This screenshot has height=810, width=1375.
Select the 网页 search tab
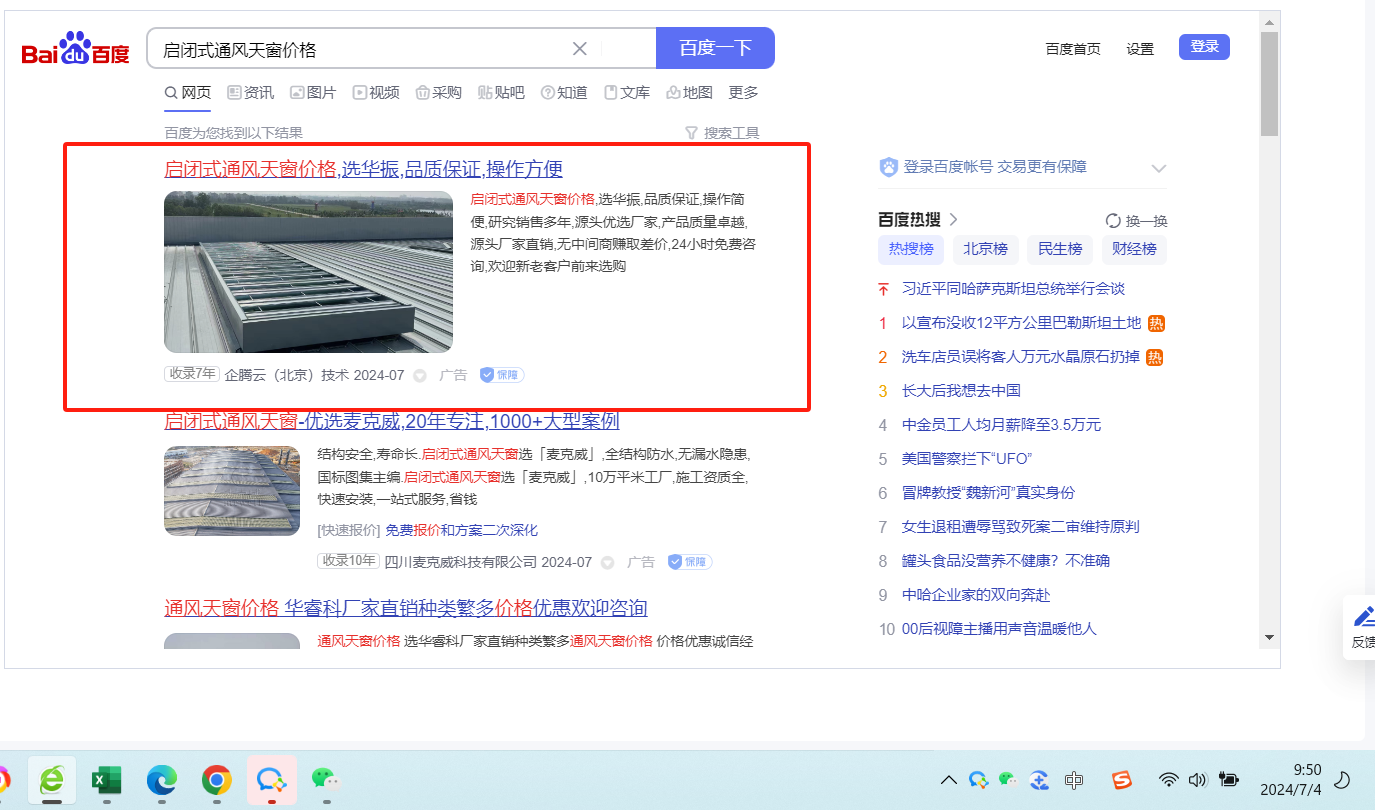pos(188,93)
